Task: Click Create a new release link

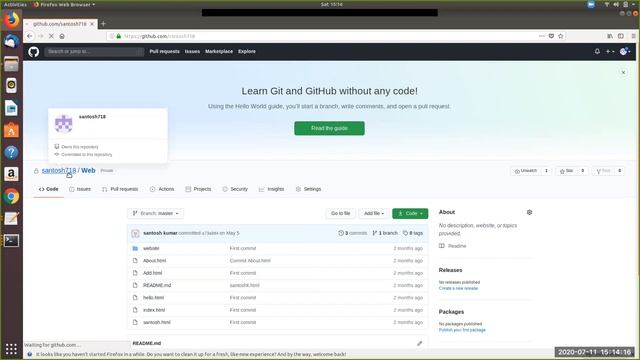Action: tap(458, 288)
